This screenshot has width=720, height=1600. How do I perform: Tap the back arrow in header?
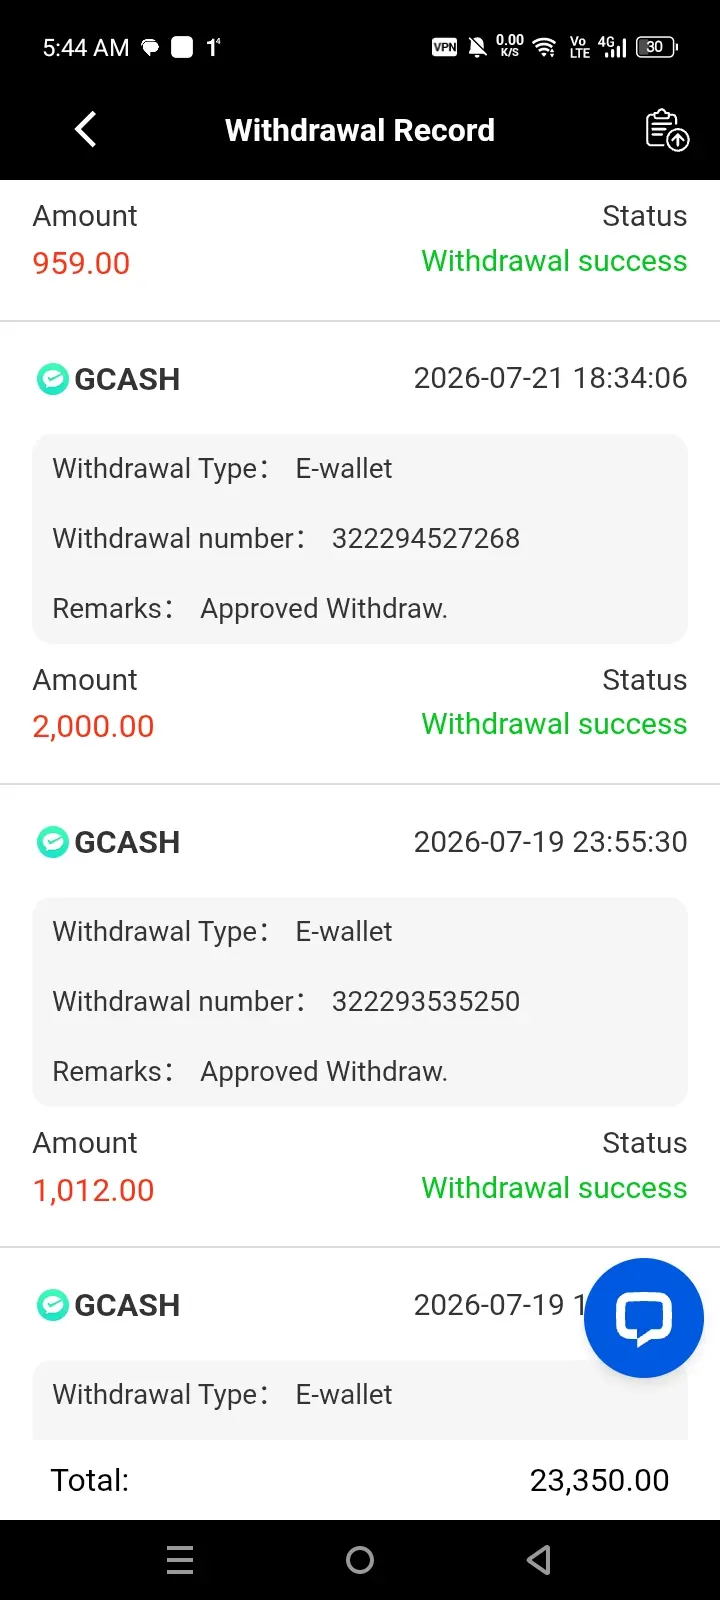click(86, 130)
